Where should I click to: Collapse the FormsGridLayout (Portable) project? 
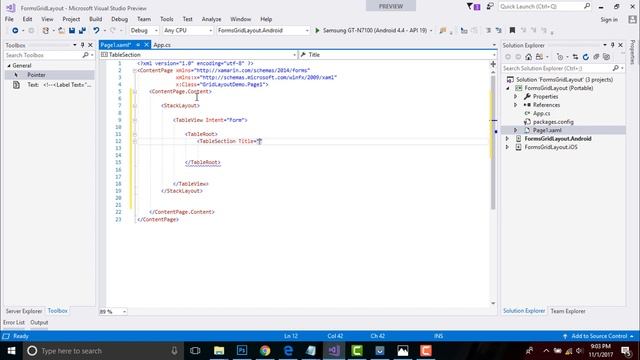508,88
